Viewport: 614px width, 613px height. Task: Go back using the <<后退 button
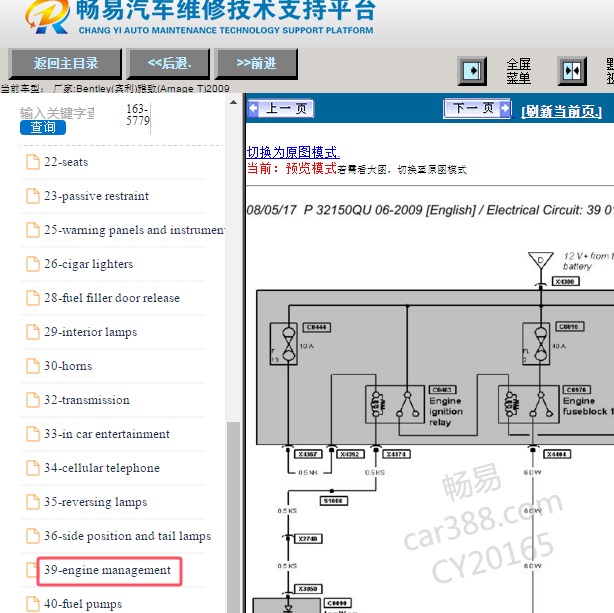pyautogui.click(x=169, y=63)
